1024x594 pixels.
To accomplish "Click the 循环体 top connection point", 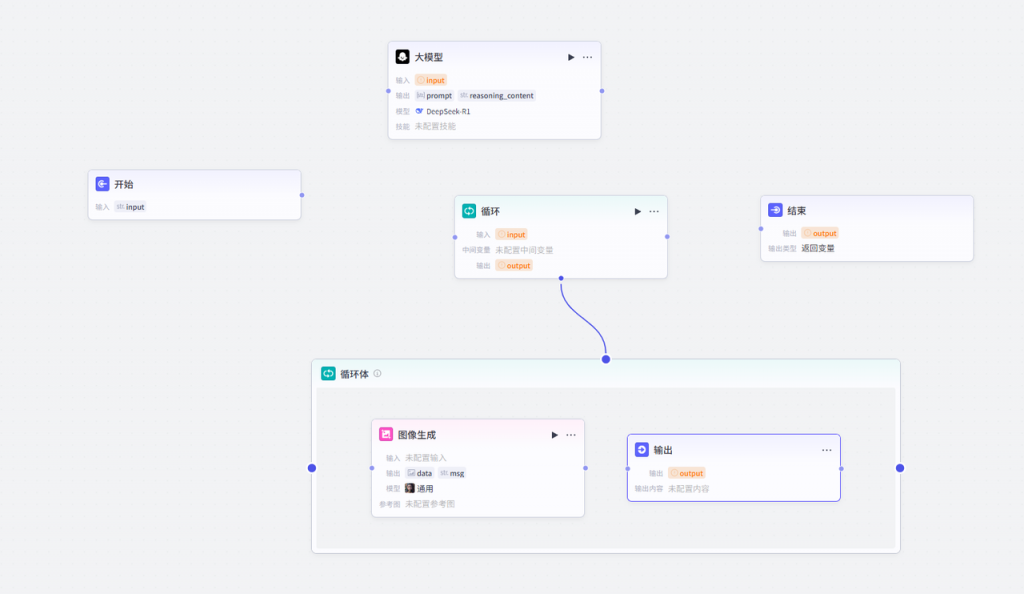I will click(x=605, y=359).
